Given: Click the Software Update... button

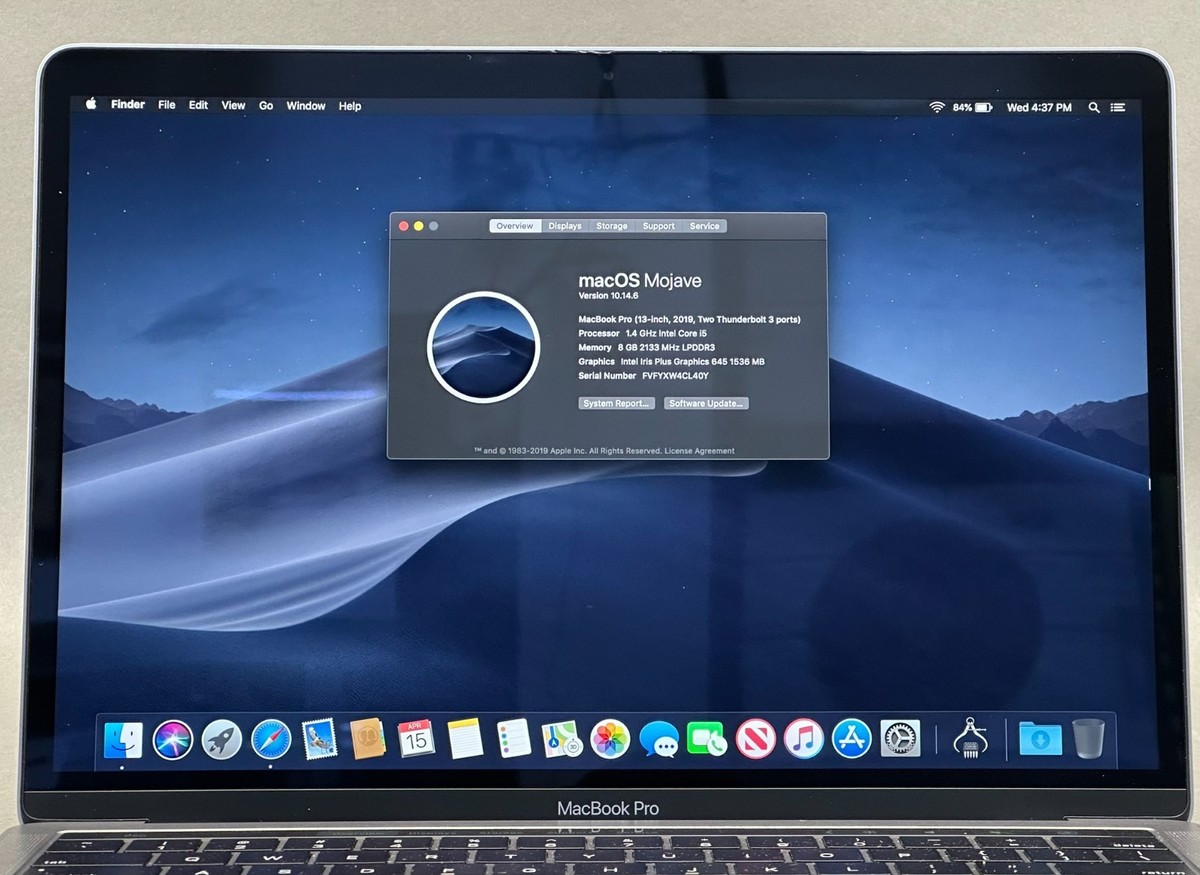Looking at the screenshot, I should [x=706, y=403].
